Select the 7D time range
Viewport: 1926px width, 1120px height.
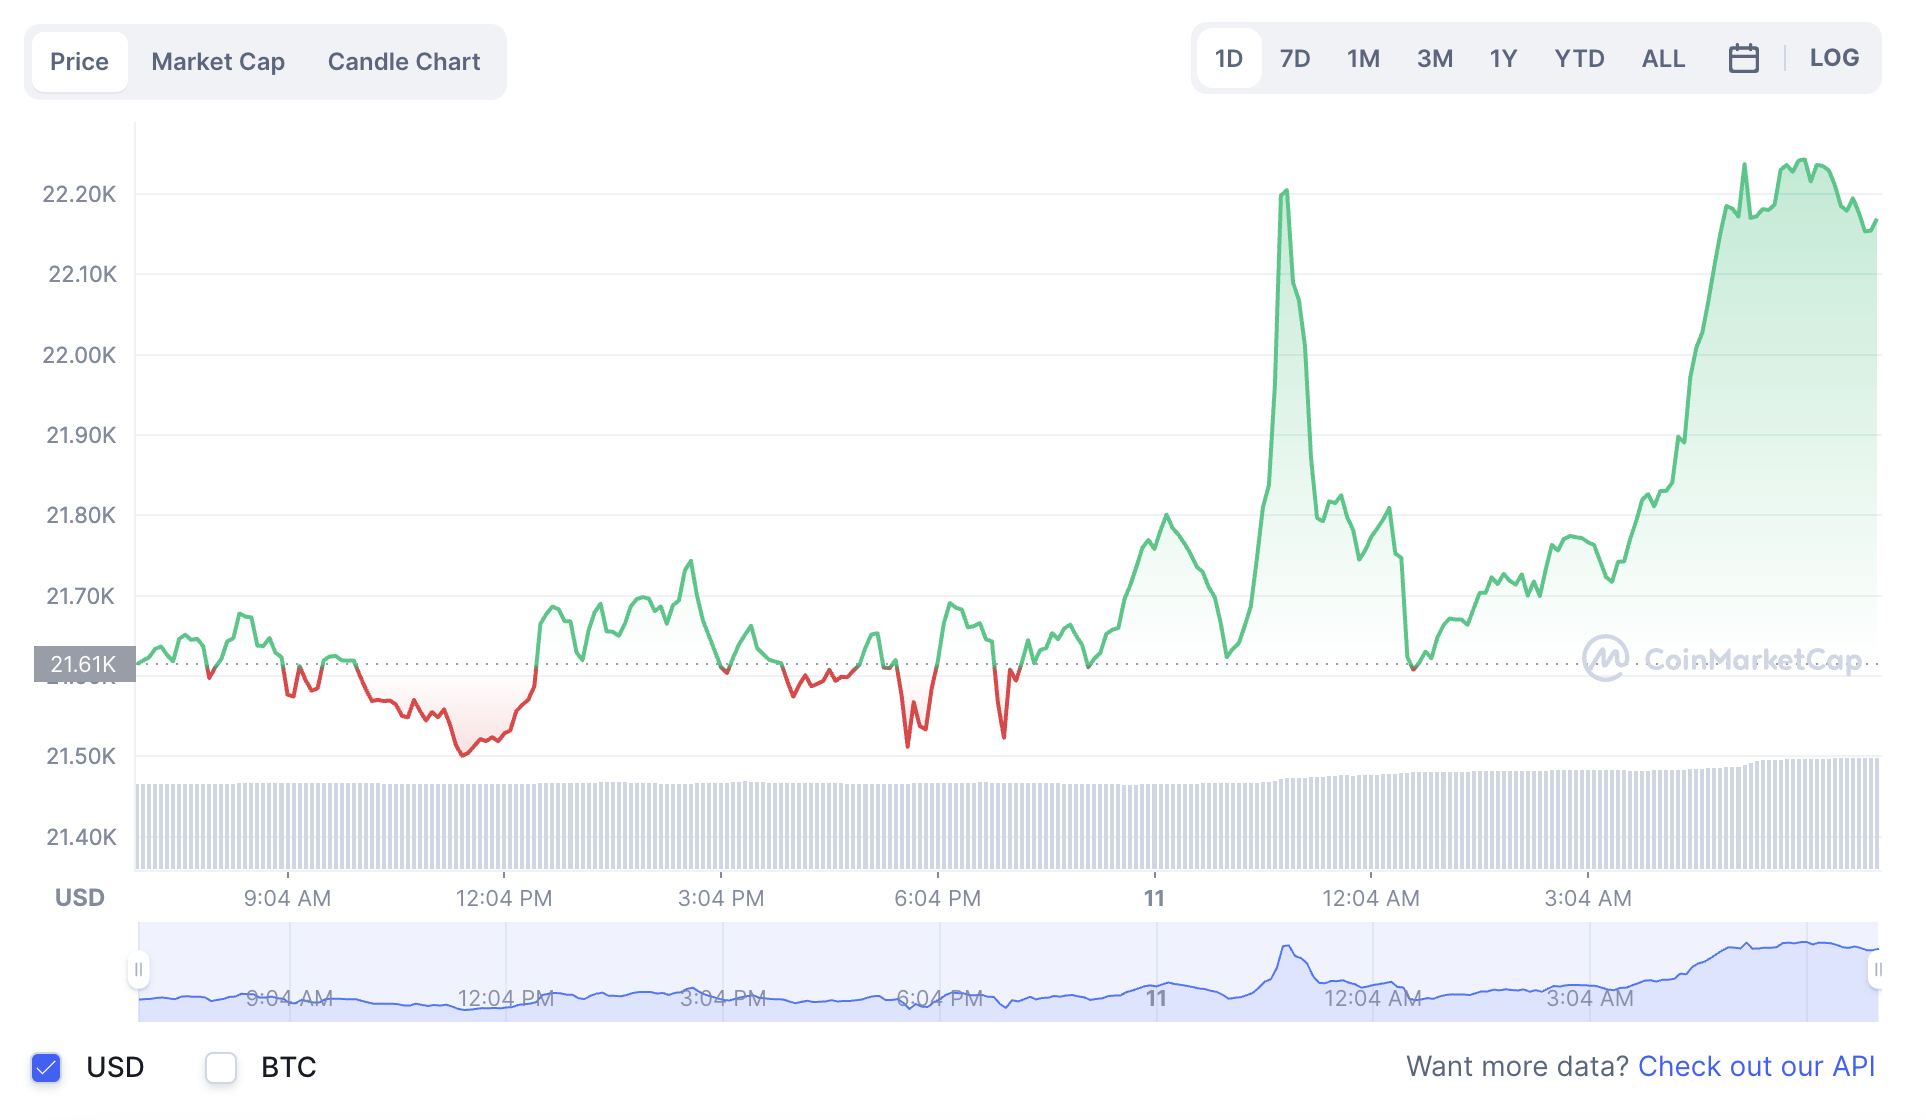[x=1294, y=58]
